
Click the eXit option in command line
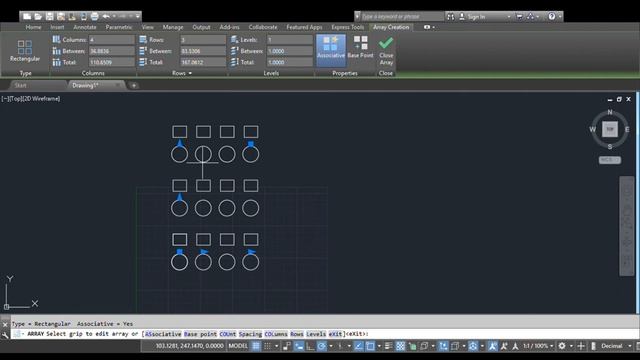pos(335,334)
